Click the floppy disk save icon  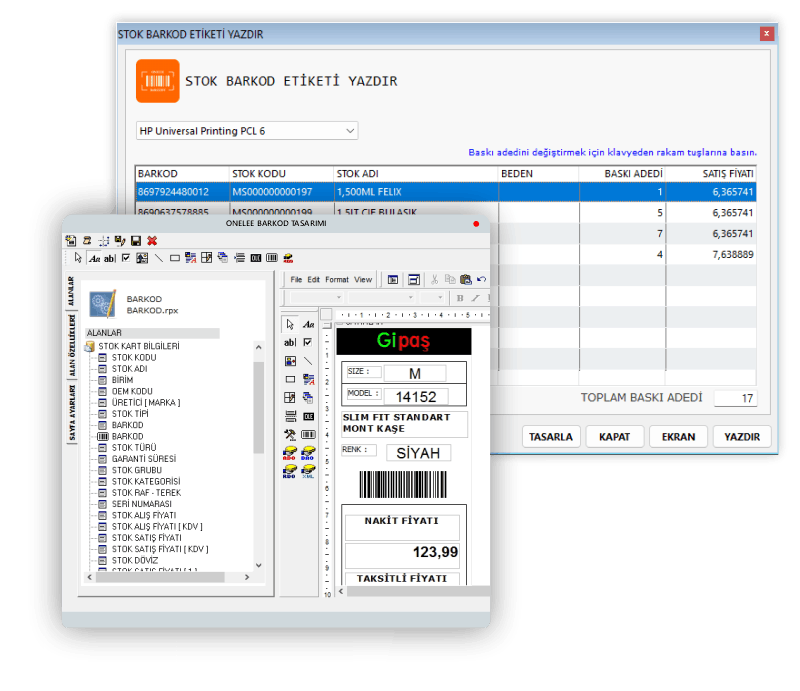click(x=136, y=240)
